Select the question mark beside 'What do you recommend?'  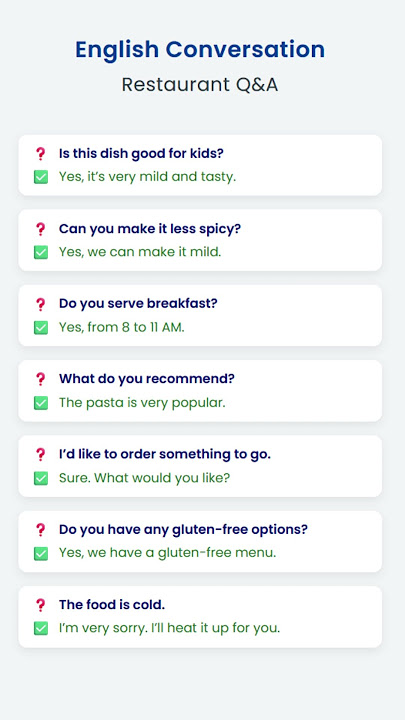[x=41, y=379]
